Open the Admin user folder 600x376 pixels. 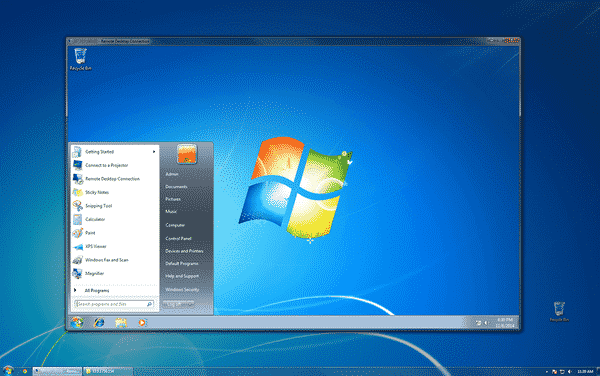click(172, 174)
